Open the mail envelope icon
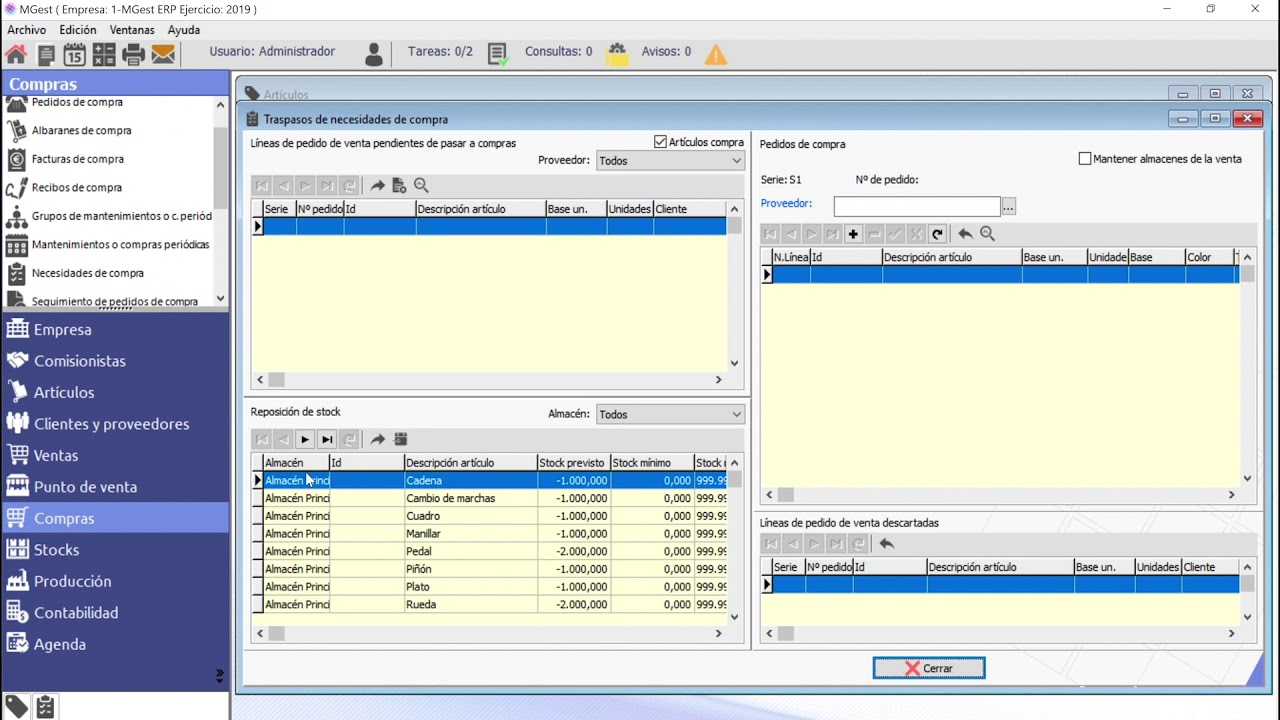The width and height of the screenshot is (1280, 720). (x=163, y=54)
